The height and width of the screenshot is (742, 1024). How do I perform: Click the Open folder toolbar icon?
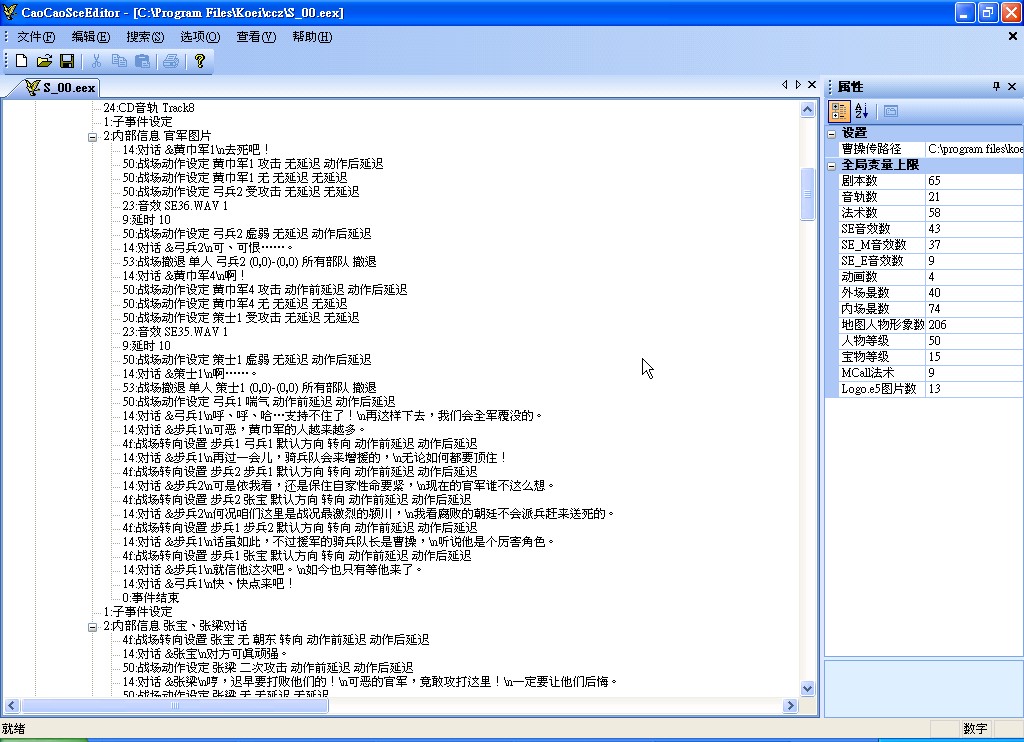[44, 61]
